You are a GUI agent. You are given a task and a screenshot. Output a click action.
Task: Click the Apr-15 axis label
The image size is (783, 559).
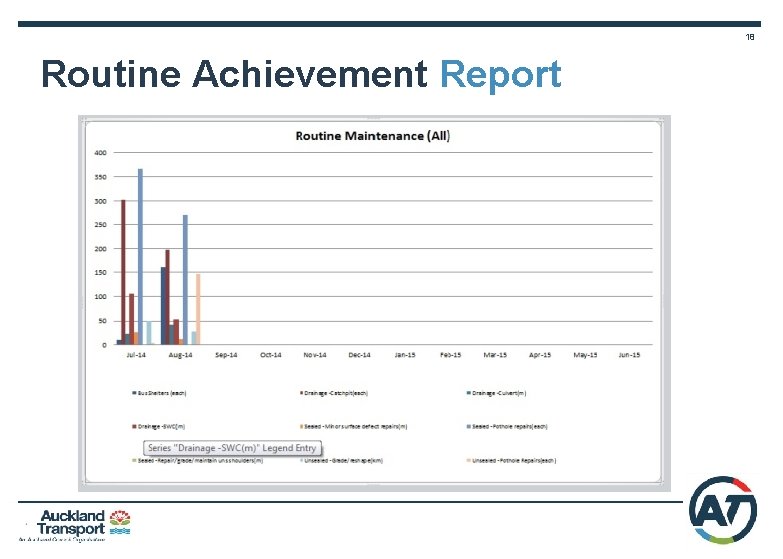tap(540, 355)
